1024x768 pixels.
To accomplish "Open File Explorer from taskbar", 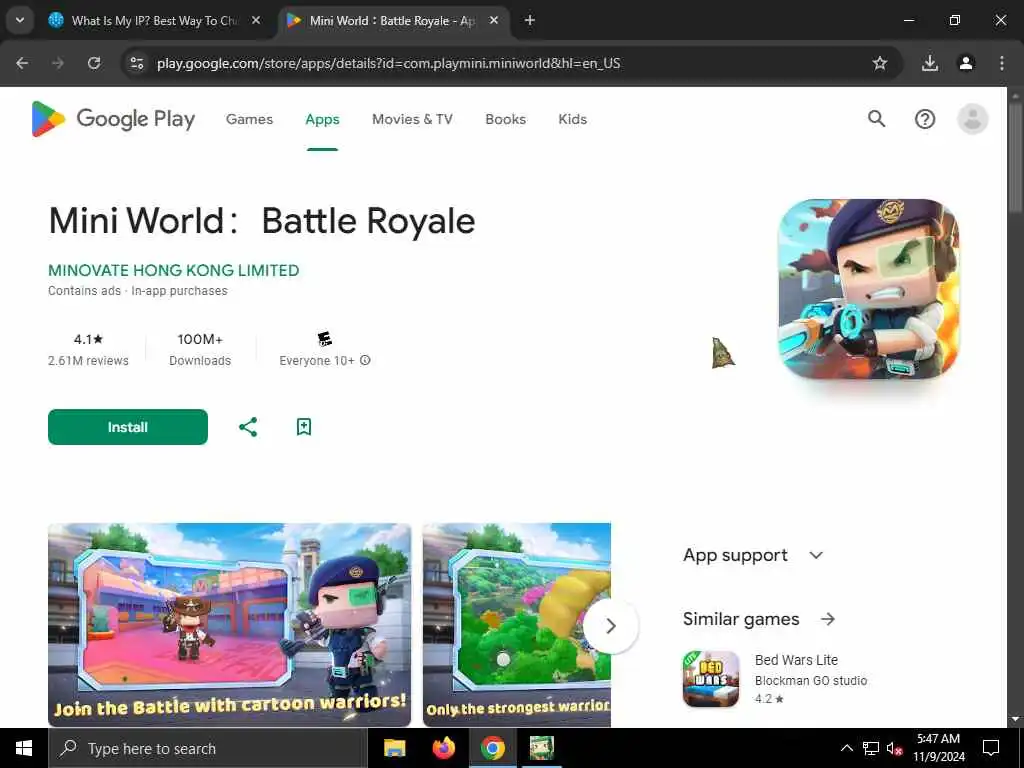I will (x=394, y=748).
